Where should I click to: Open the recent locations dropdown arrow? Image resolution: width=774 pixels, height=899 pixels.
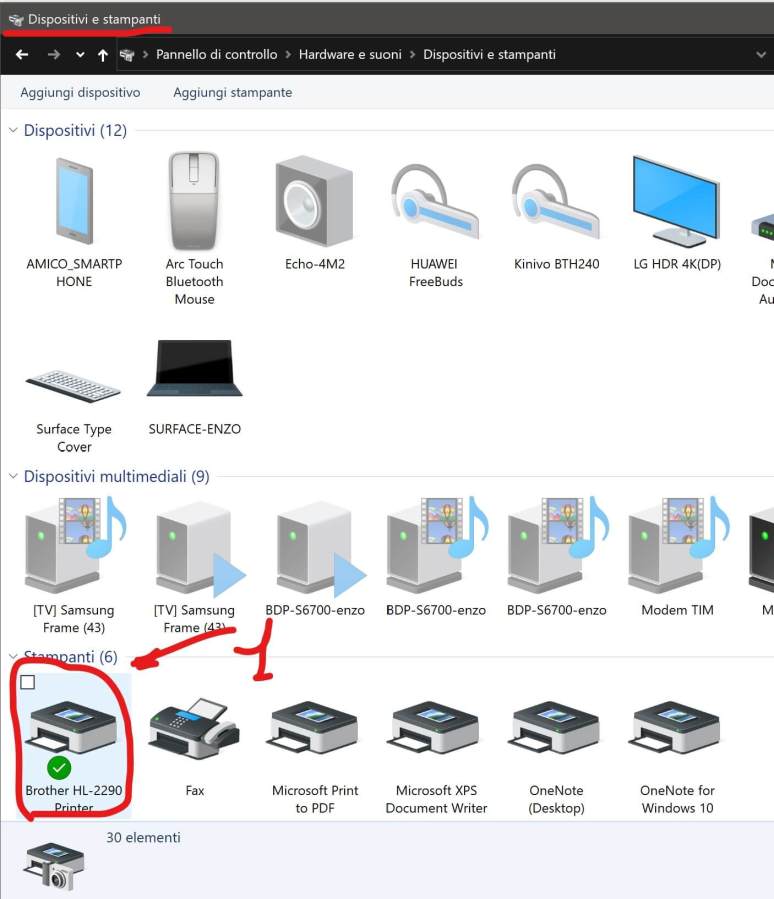[x=80, y=55]
